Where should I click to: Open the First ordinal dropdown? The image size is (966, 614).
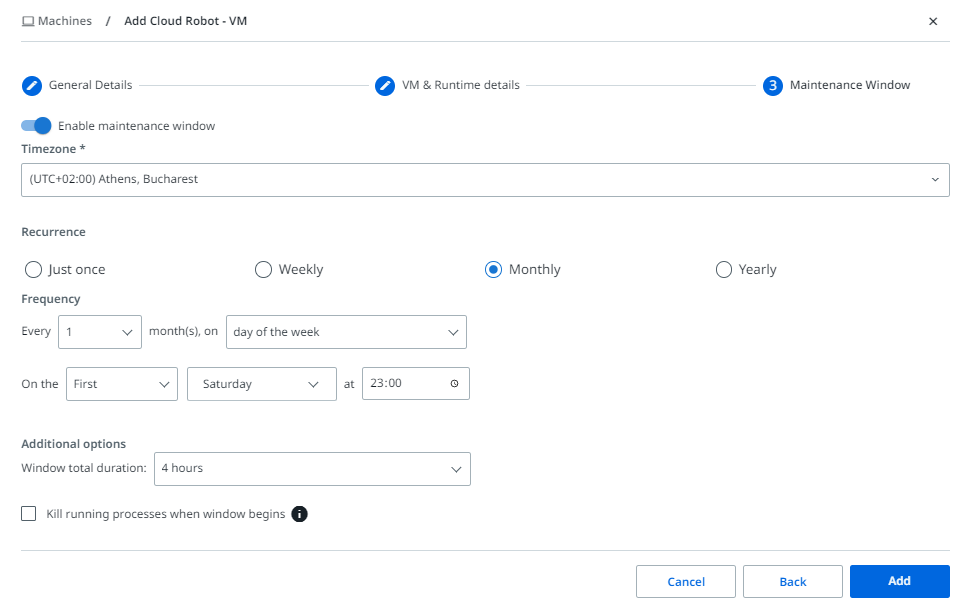(x=122, y=384)
